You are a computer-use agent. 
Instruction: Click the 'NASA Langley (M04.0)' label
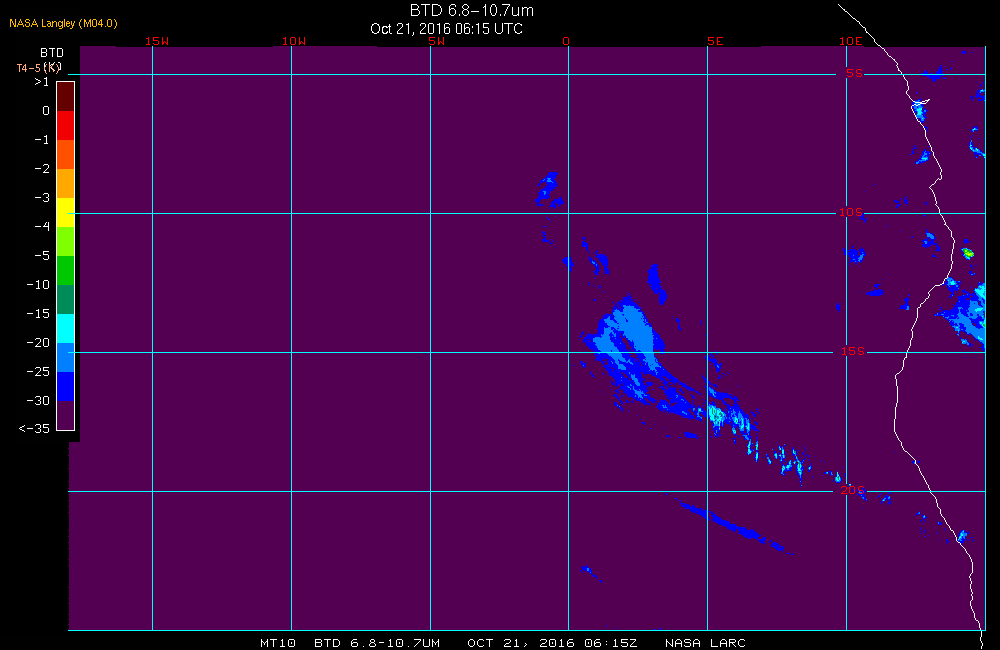(63, 24)
